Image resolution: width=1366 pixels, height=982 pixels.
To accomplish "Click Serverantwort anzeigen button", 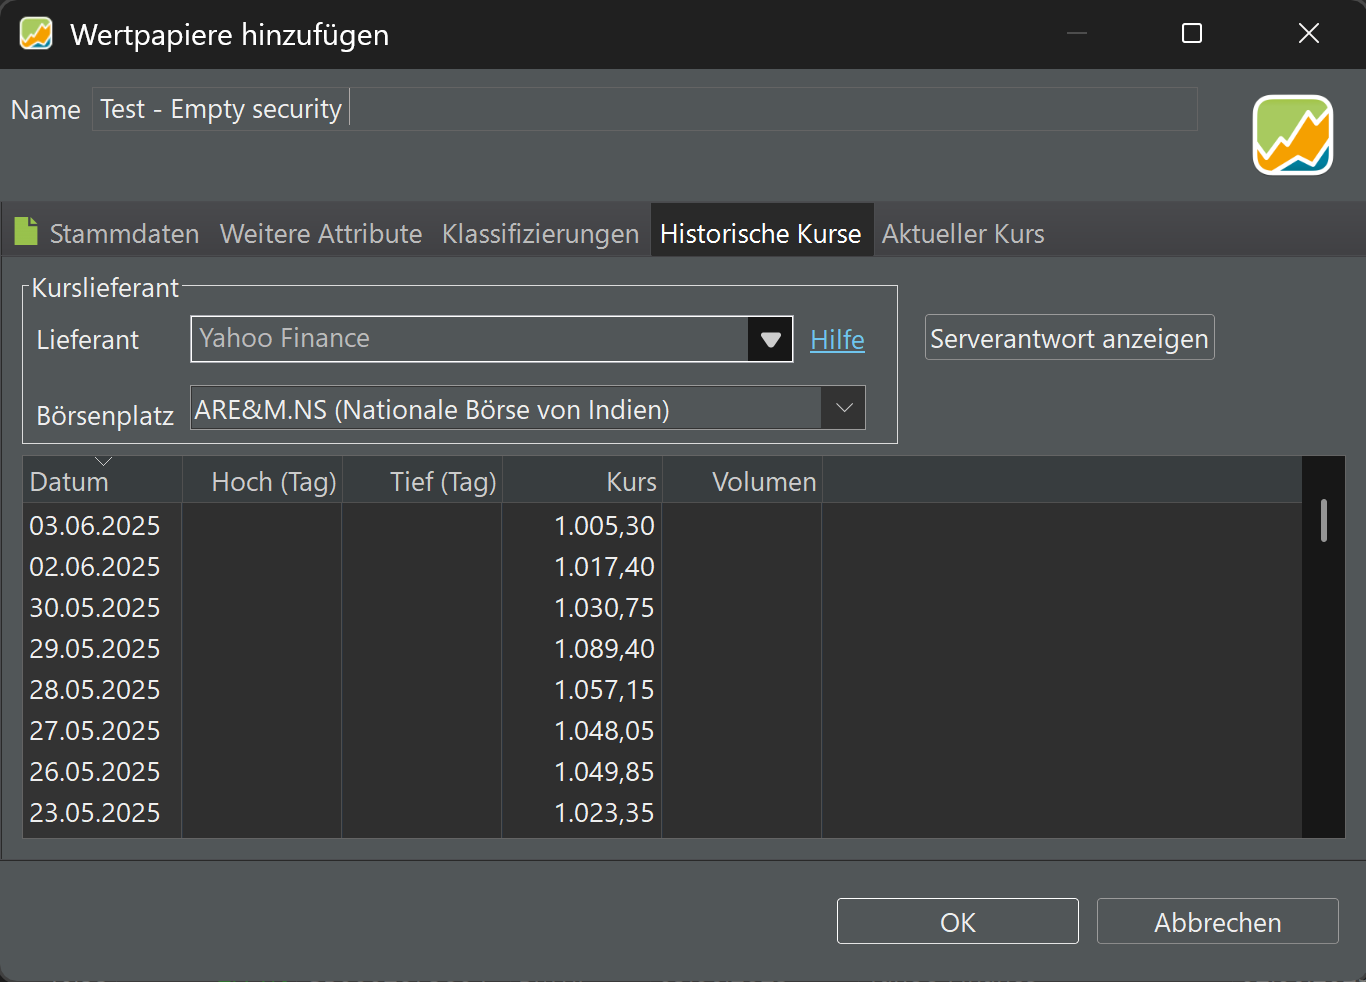I will point(1069,338).
